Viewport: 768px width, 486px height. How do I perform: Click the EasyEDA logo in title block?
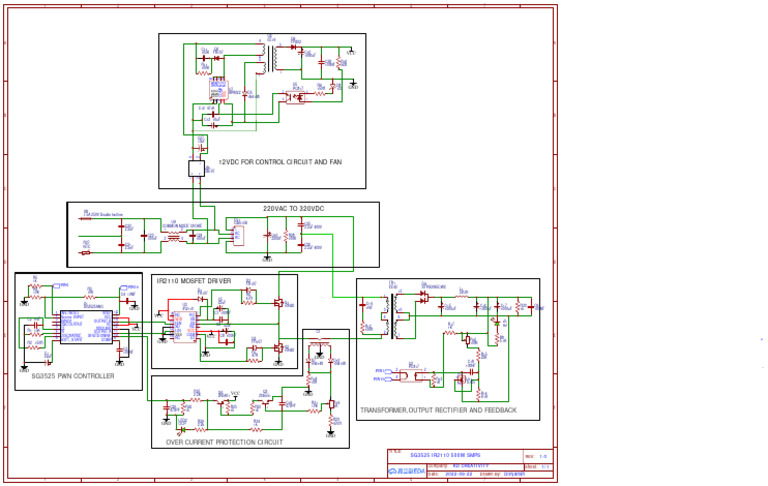[407, 471]
